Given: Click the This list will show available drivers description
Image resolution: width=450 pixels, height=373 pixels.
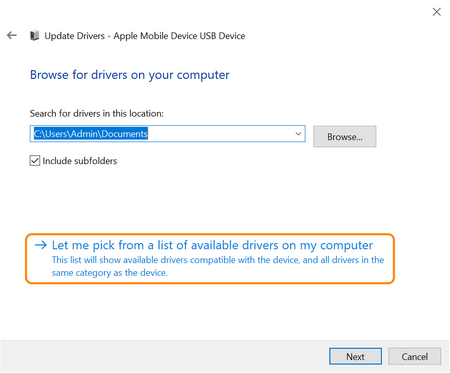Looking at the screenshot, I should click(218, 266).
